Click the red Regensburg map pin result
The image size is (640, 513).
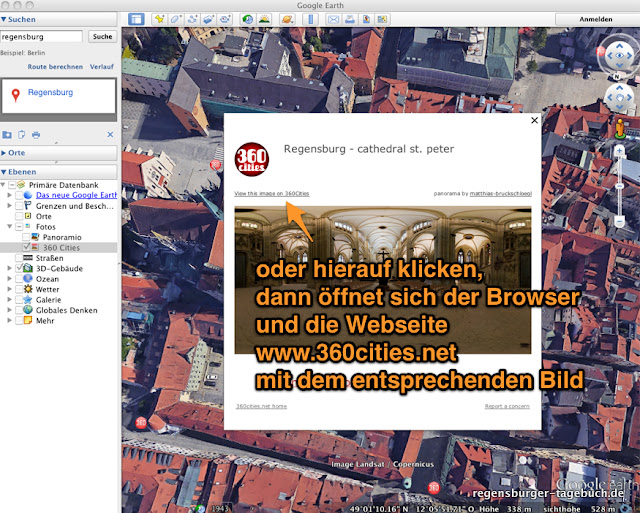tap(16, 95)
